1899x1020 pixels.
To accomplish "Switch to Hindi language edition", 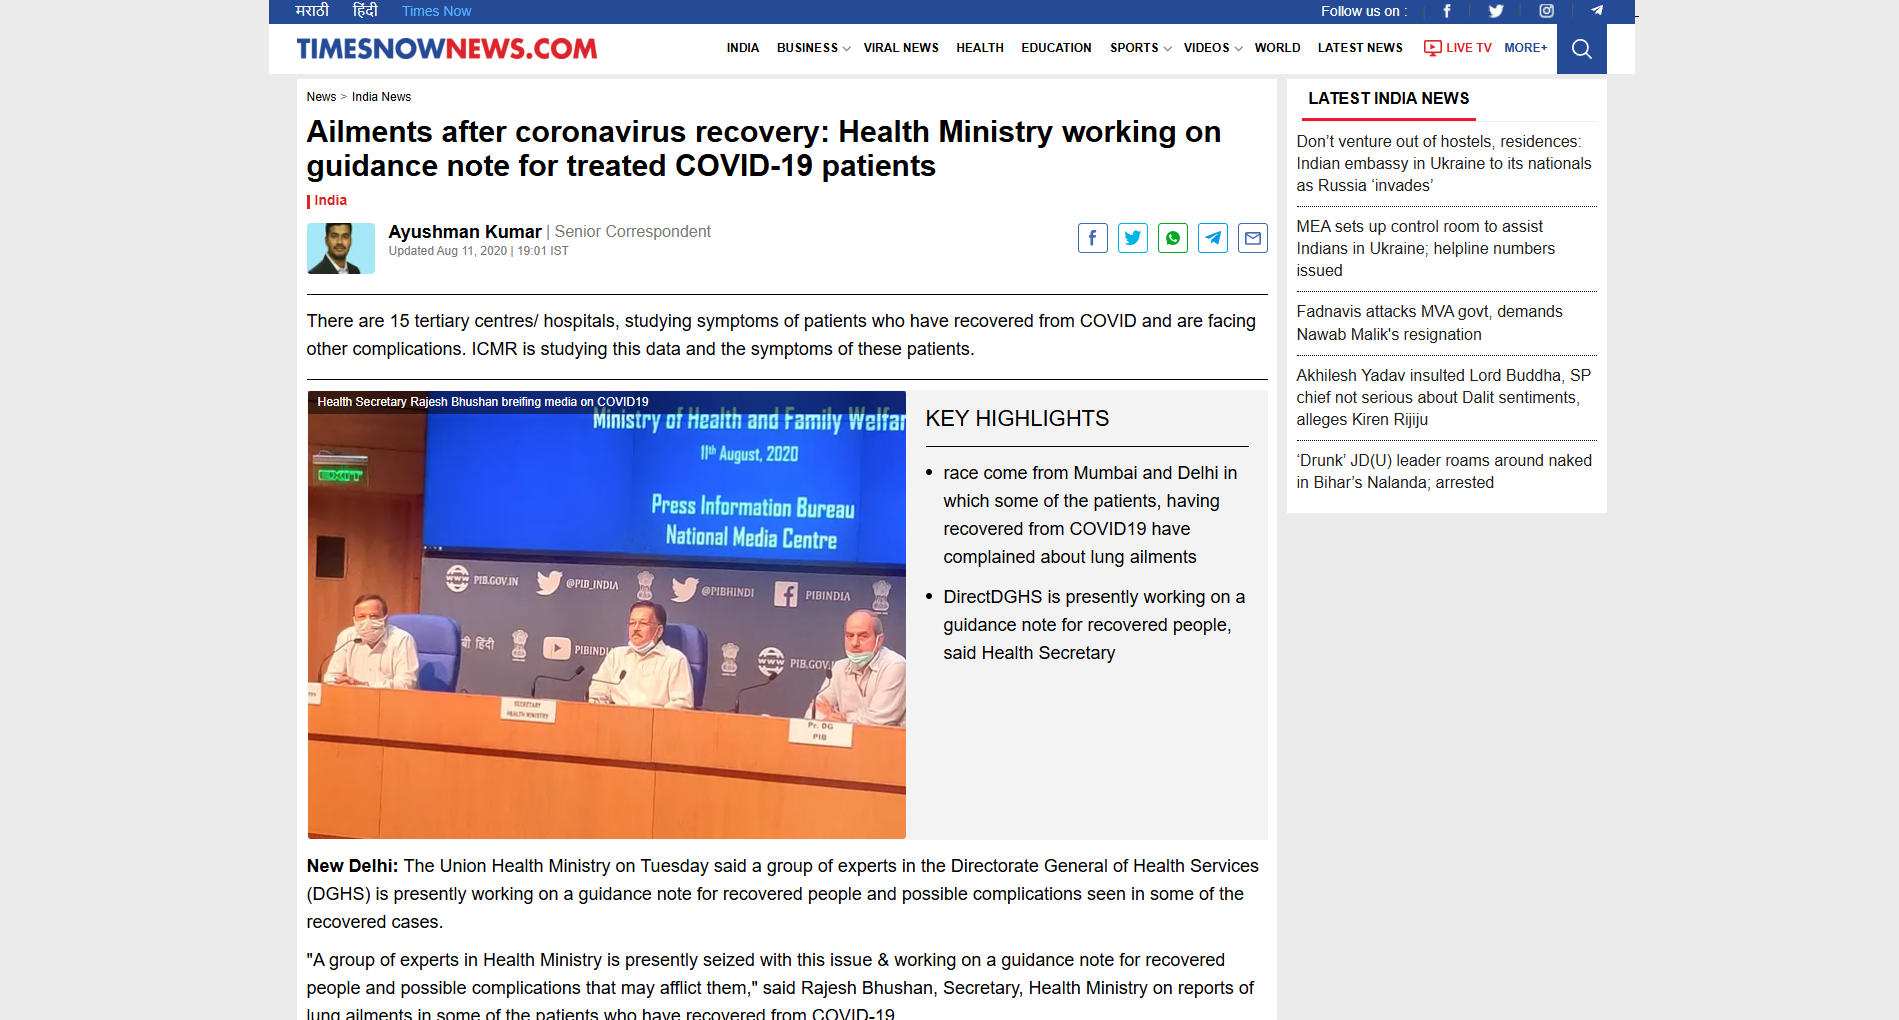I will [x=365, y=11].
